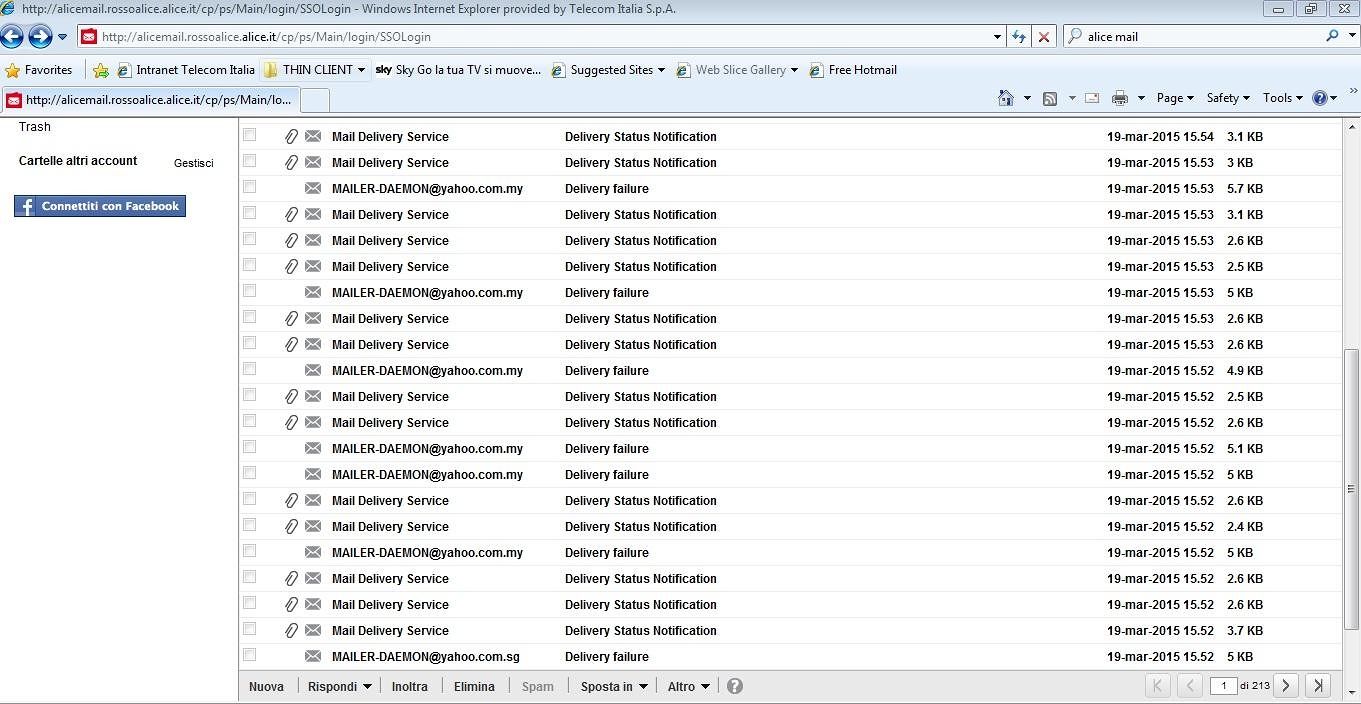This screenshot has width=1361, height=704.
Task: Click the Connettiti con Facebook button
Action: tap(100, 206)
